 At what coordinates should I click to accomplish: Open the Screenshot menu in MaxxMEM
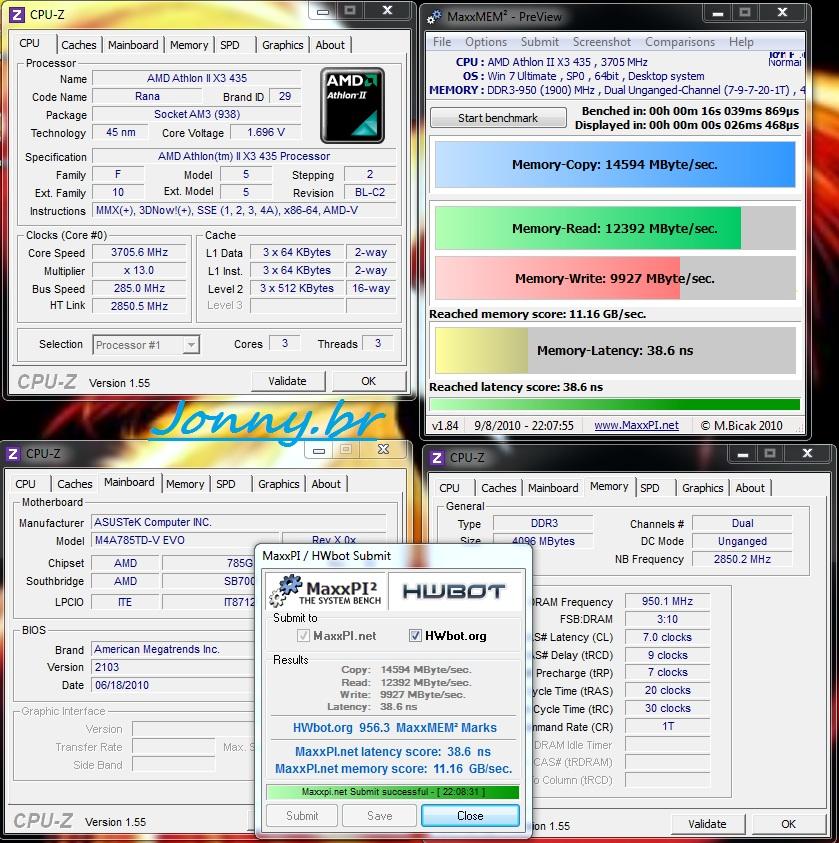601,42
